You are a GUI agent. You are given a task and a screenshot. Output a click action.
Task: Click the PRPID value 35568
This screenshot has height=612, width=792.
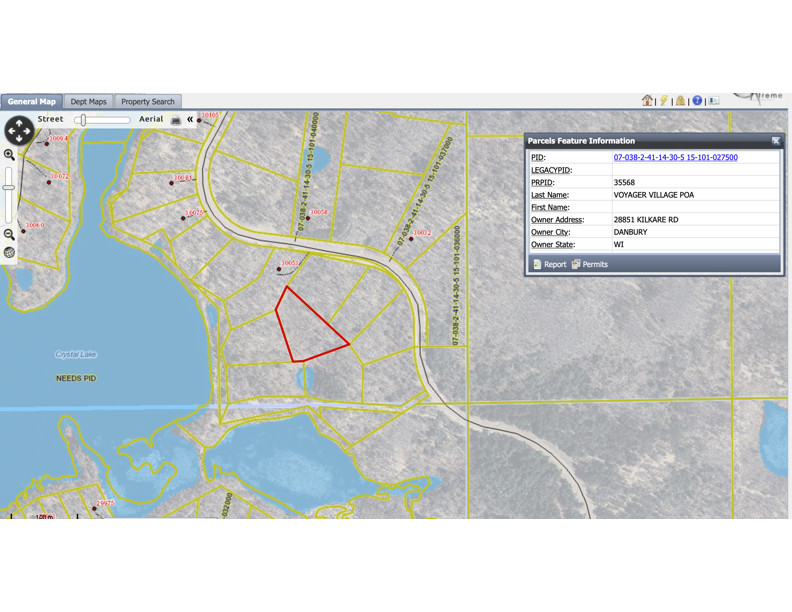click(x=624, y=182)
